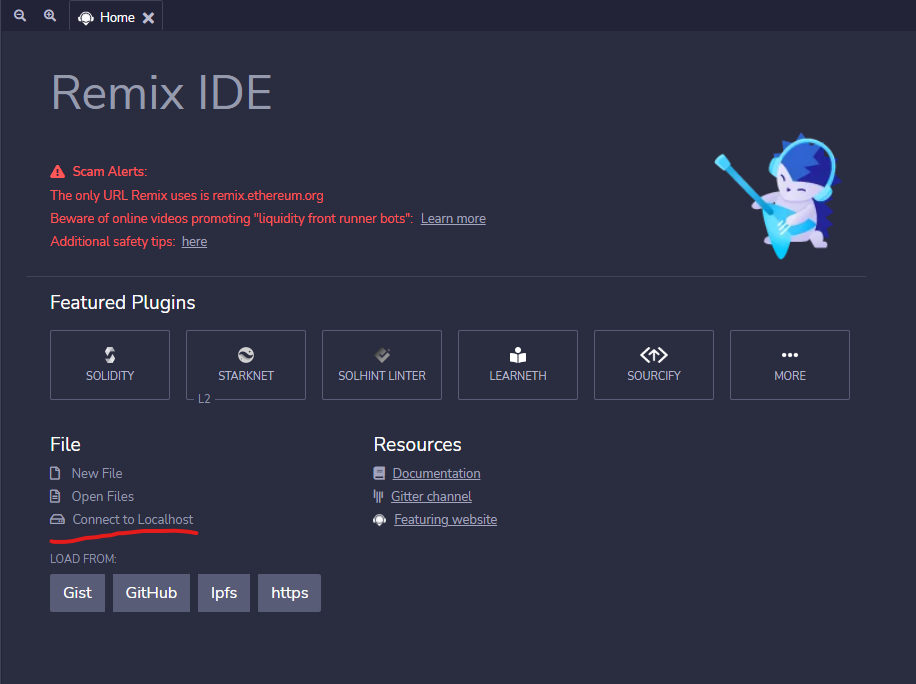
Task: Activate the Solidity plugin
Action: [x=110, y=365]
